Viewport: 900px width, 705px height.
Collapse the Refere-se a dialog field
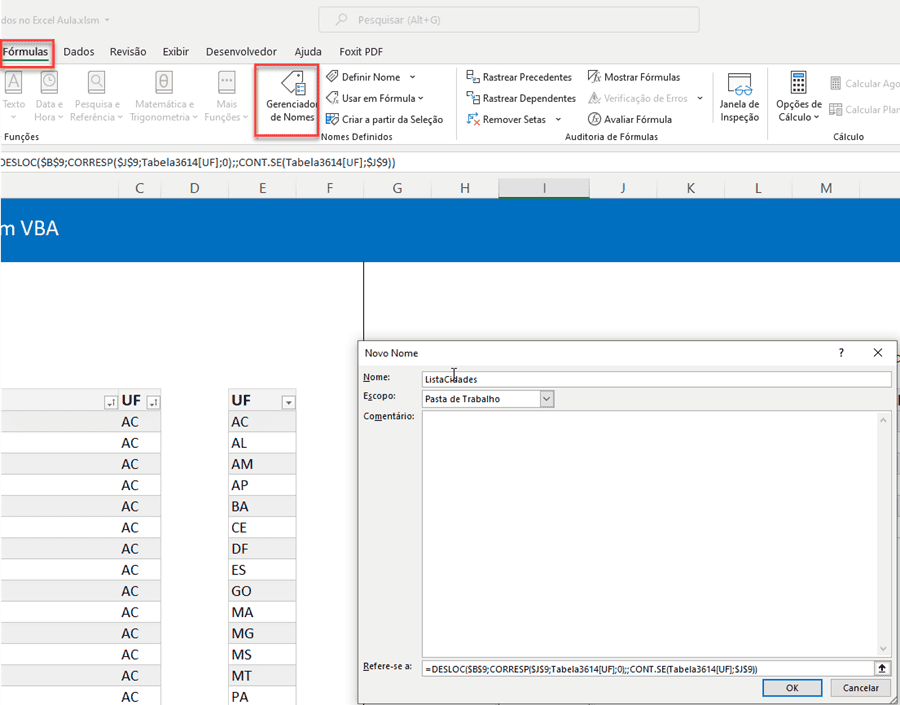point(880,668)
